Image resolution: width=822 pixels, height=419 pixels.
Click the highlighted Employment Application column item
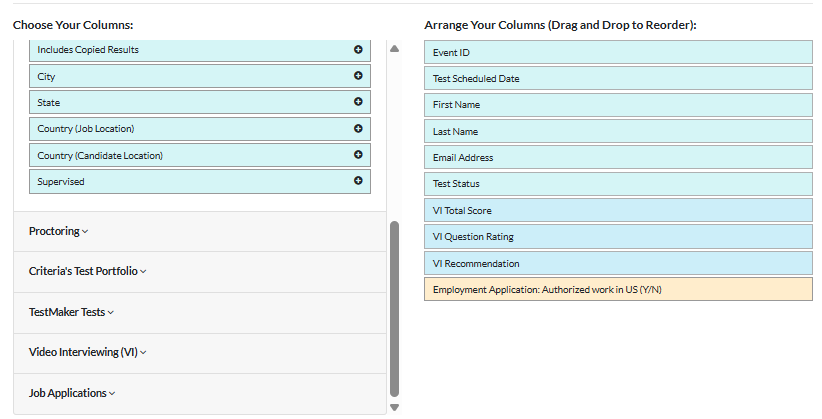click(618, 290)
